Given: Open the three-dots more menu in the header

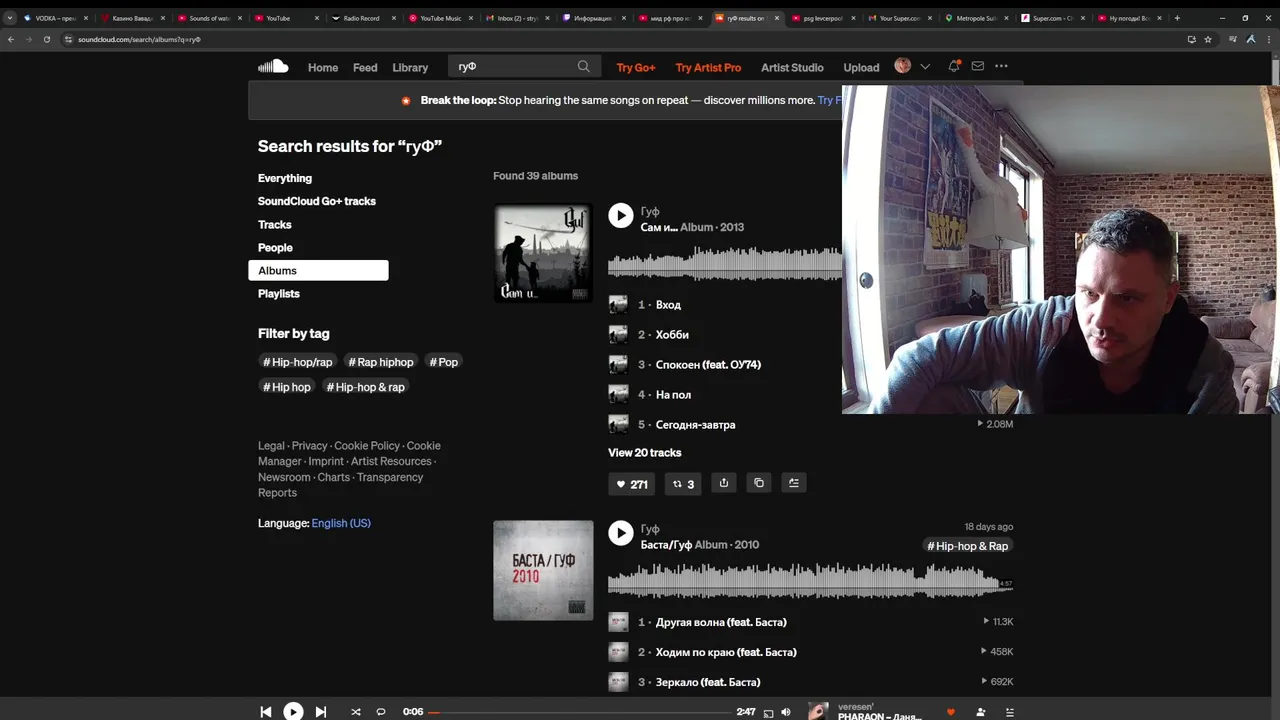Looking at the screenshot, I should [1001, 66].
